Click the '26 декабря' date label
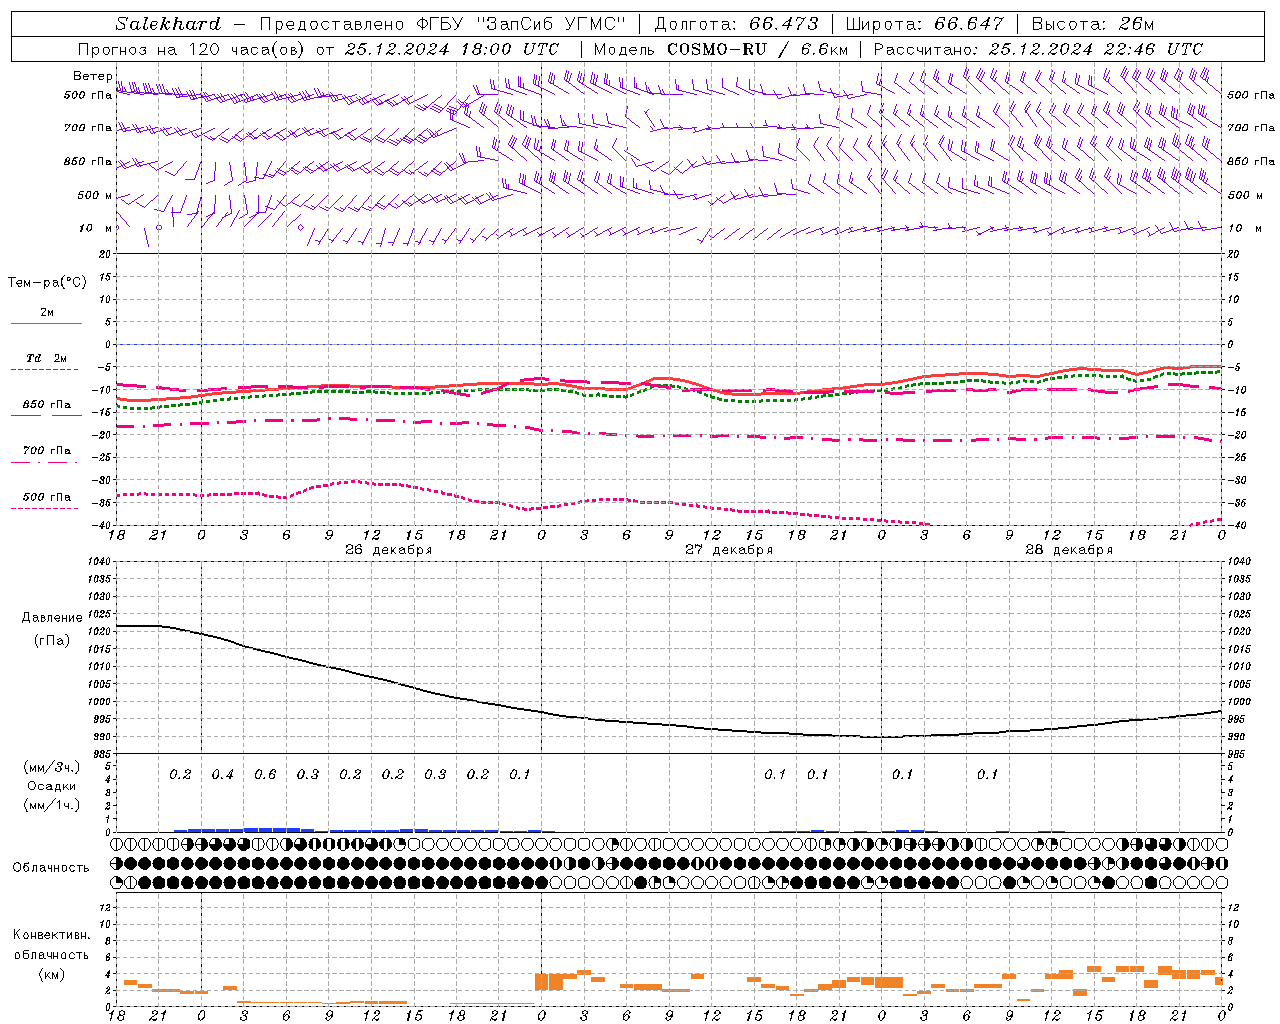Image resolution: width=1280 pixels, height=1024 pixels. click(388, 549)
